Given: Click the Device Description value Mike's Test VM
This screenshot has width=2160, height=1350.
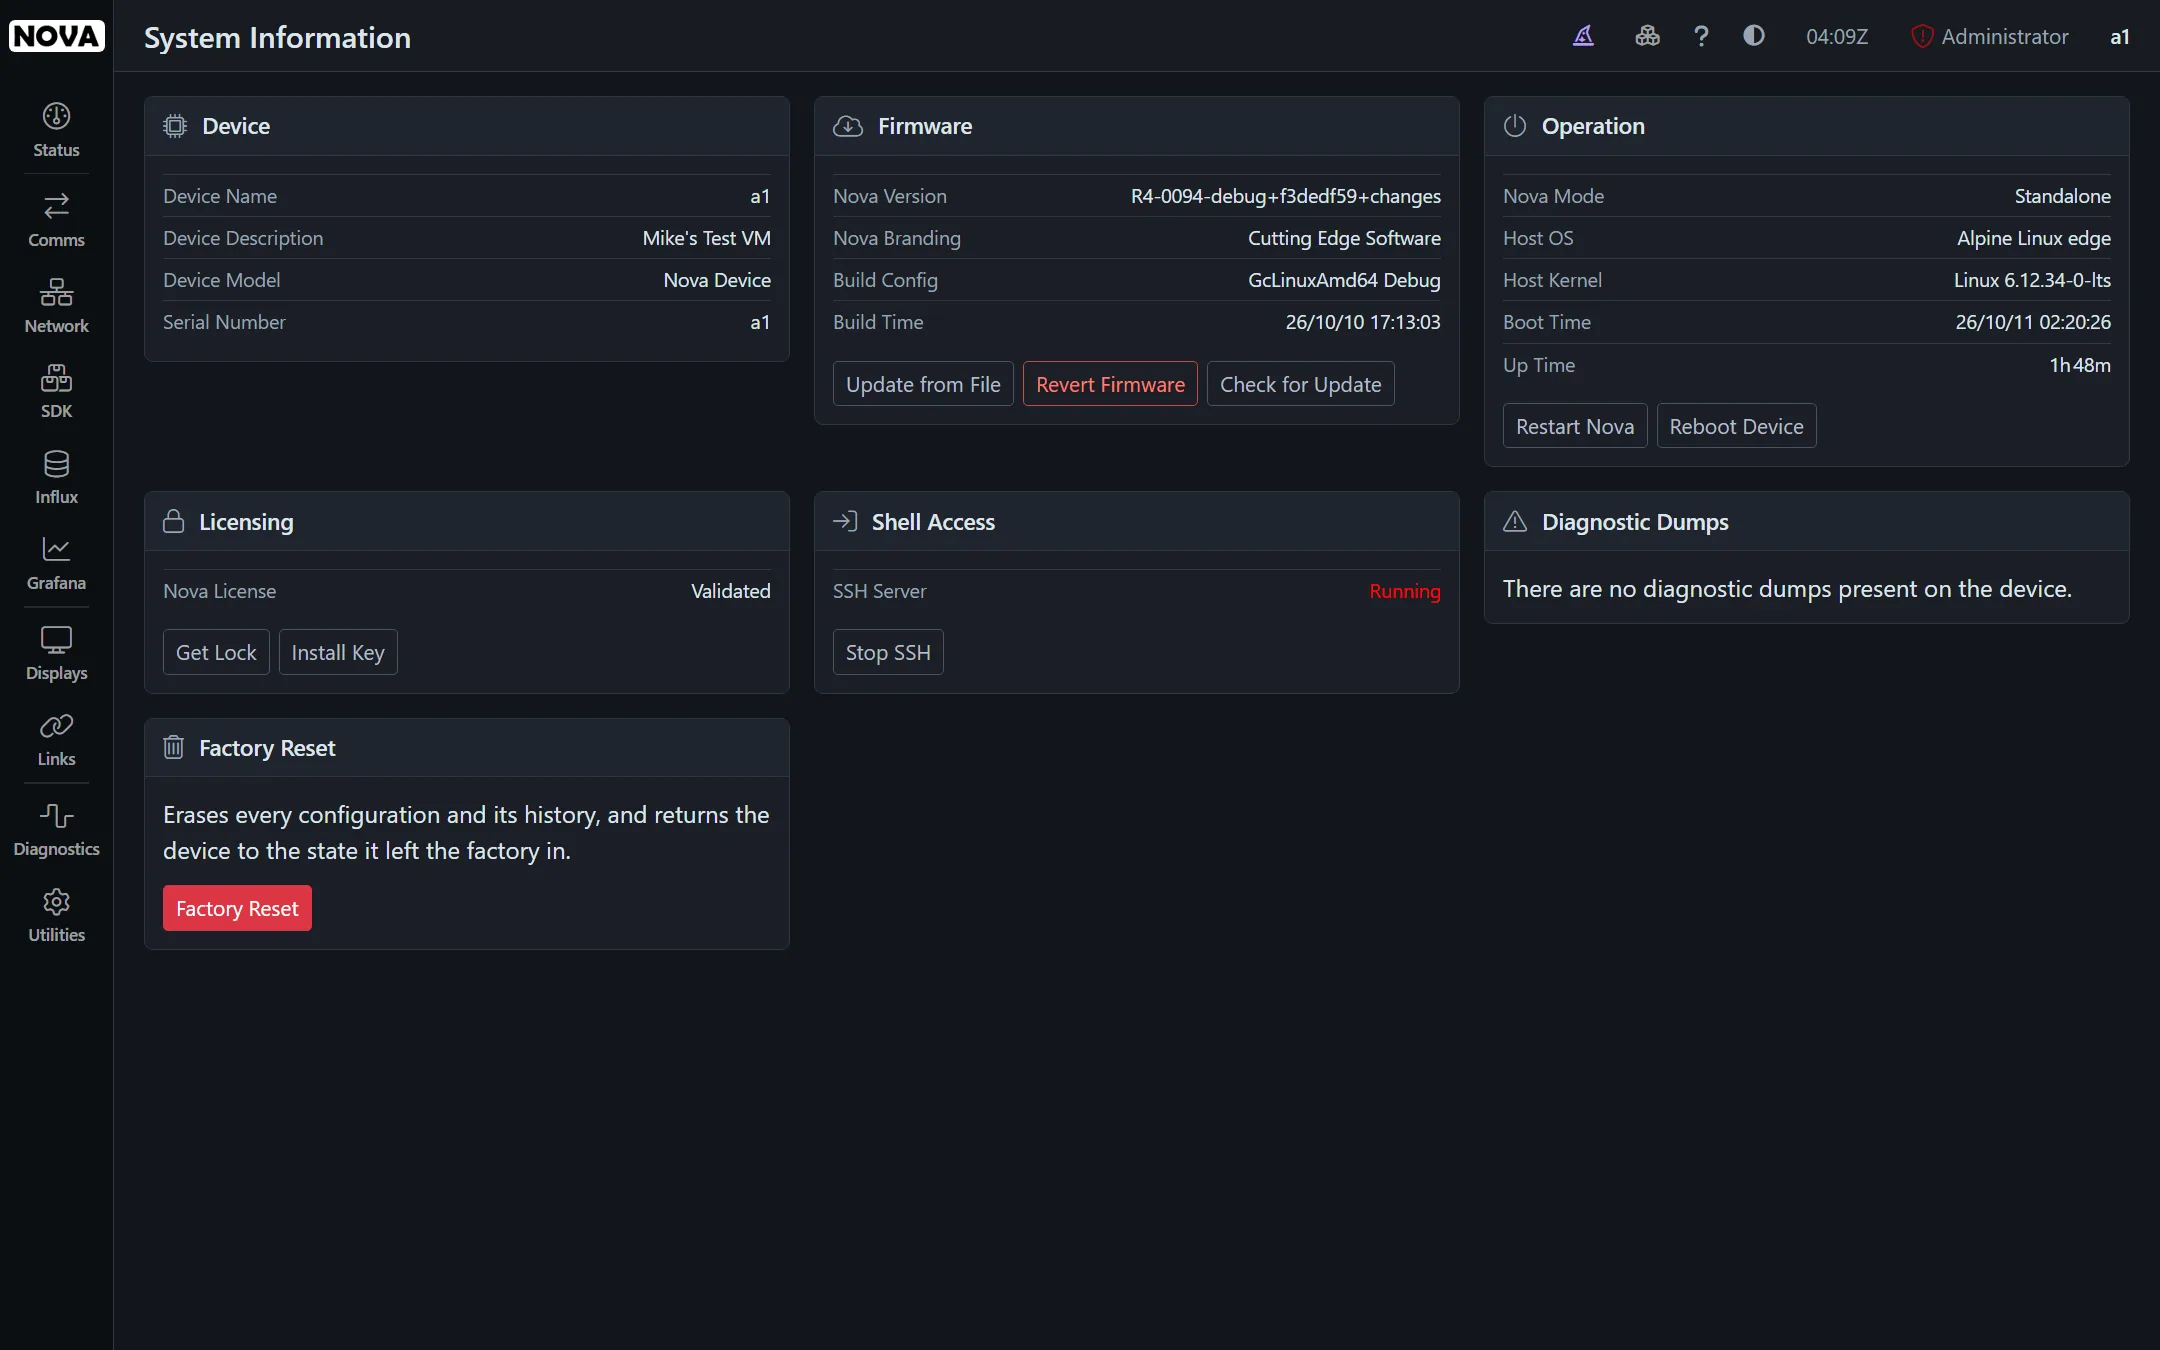Looking at the screenshot, I should point(707,238).
